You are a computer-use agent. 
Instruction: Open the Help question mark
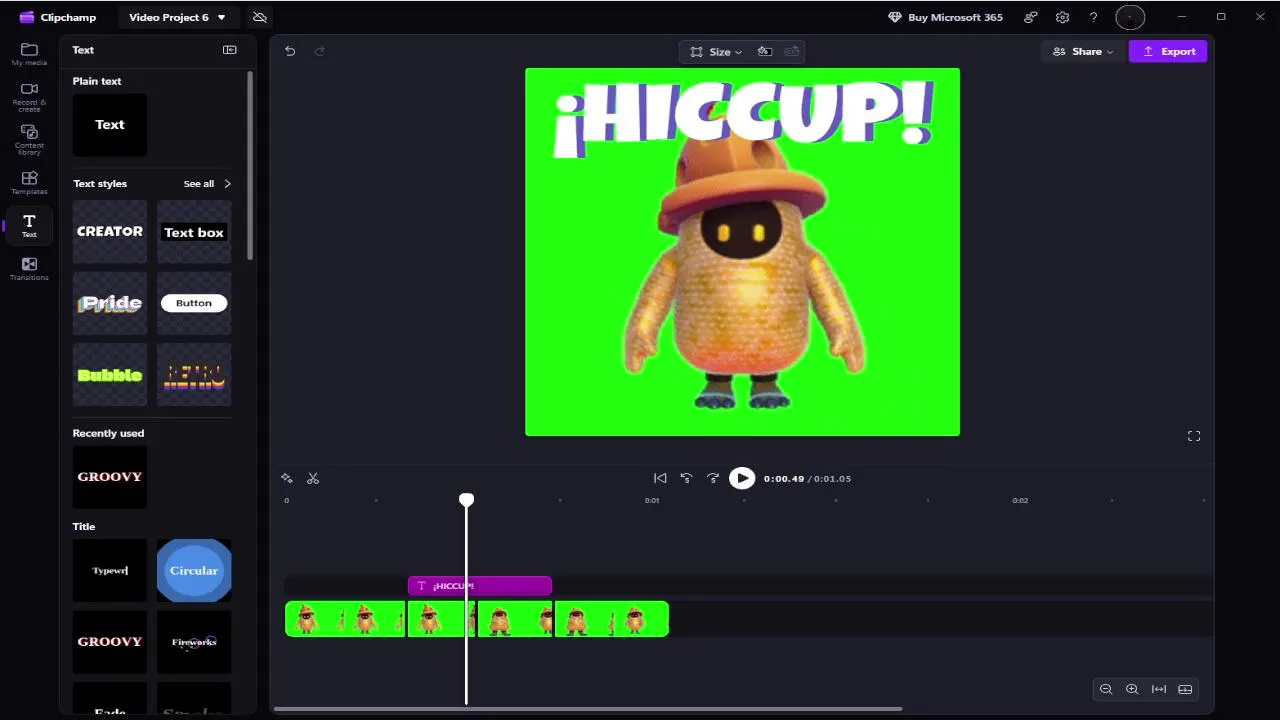coord(1093,17)
